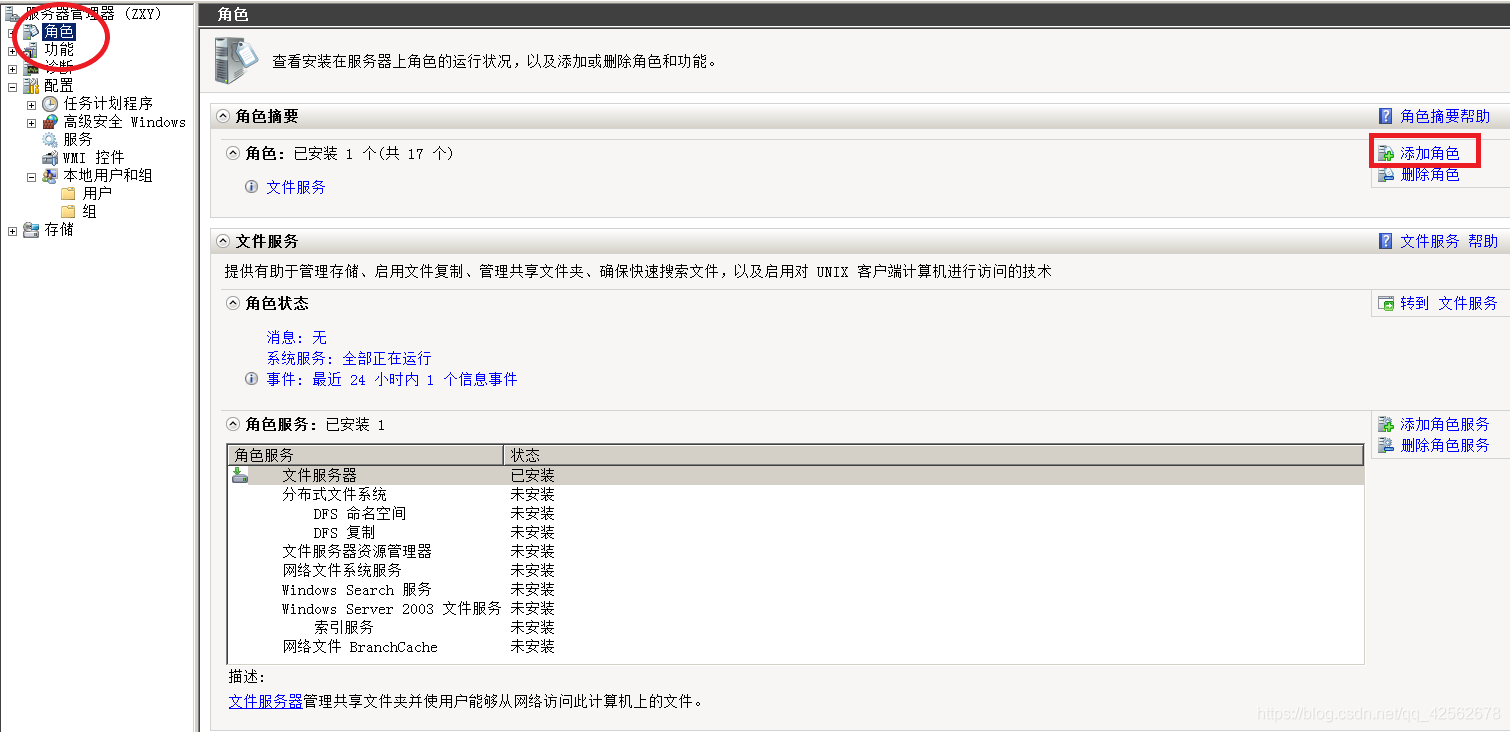1510x732 pixels.
Task: Open the 文件服务 link under roles summary
Action: [296, 187]
